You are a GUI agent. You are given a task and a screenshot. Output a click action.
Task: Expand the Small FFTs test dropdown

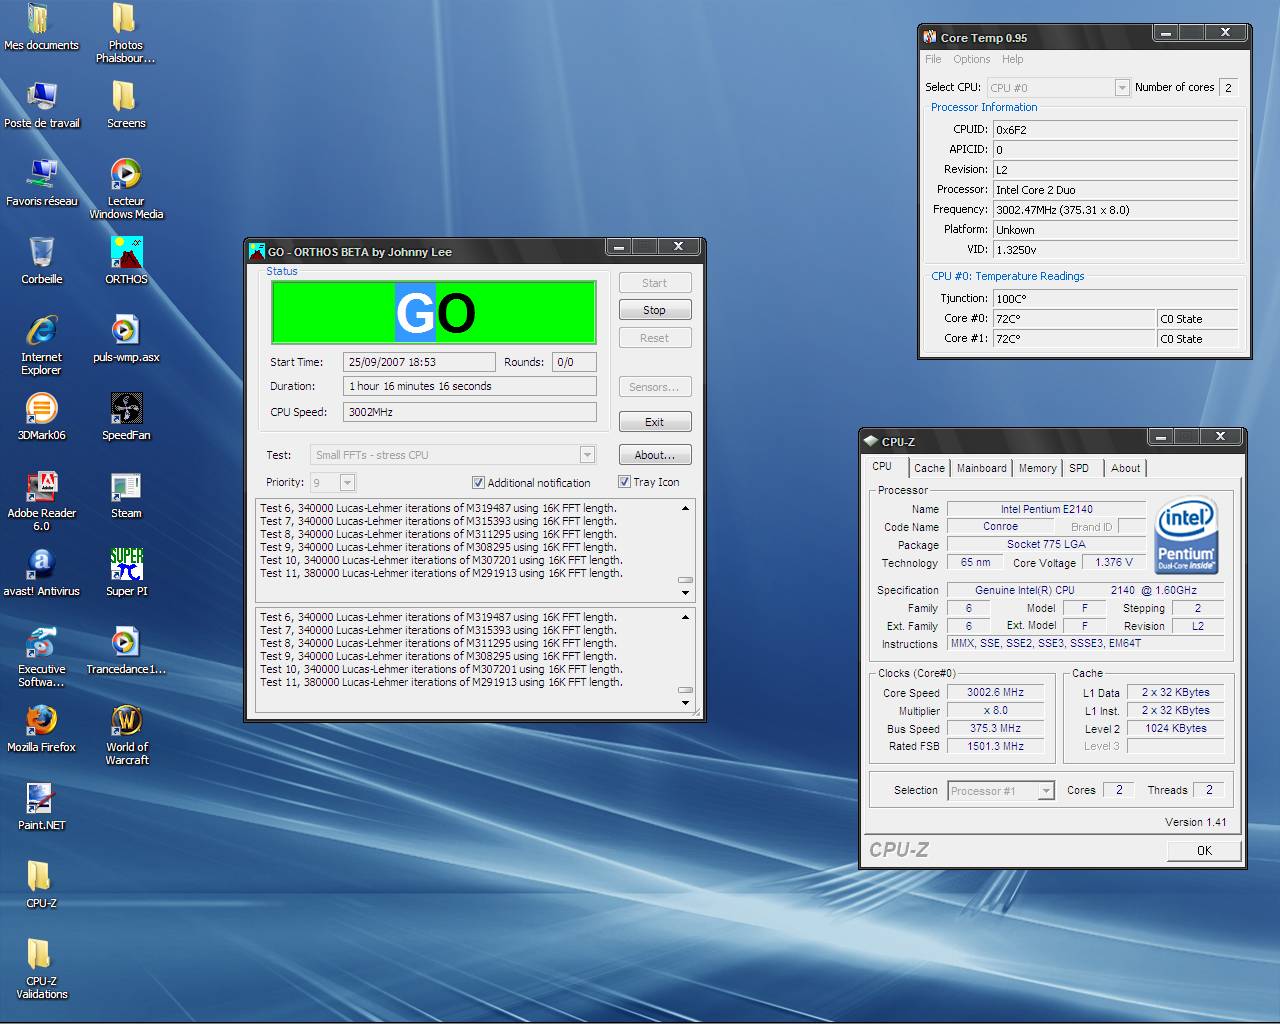pyautogui.click(x=587, y=455)
